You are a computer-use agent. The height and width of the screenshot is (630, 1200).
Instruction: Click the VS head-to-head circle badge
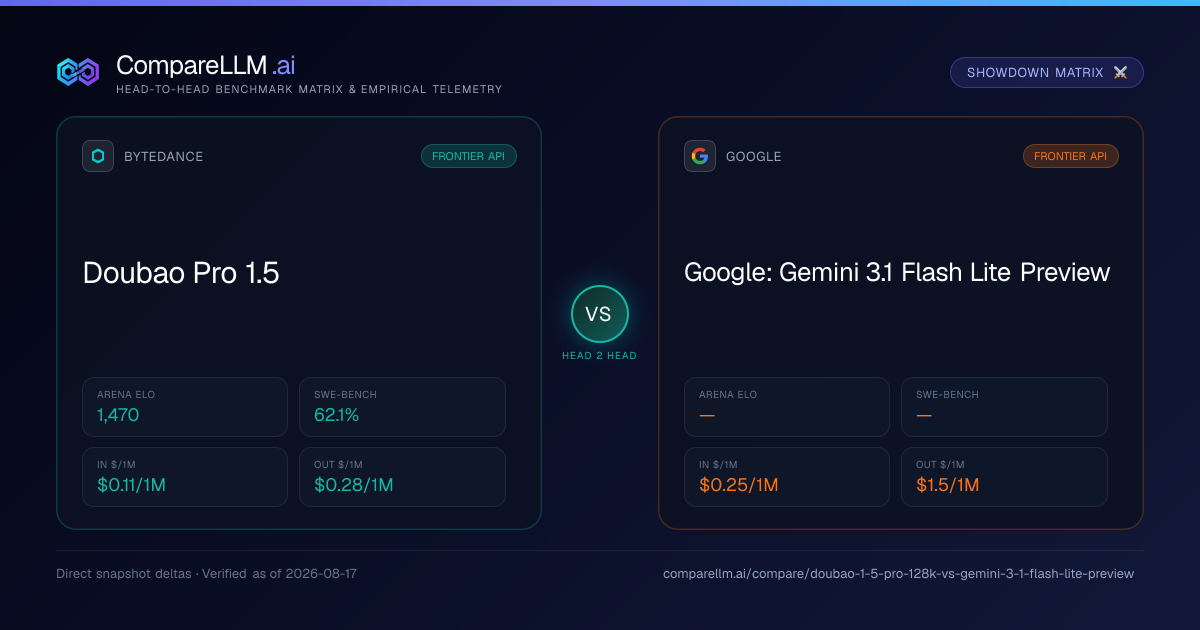[599, 314]
